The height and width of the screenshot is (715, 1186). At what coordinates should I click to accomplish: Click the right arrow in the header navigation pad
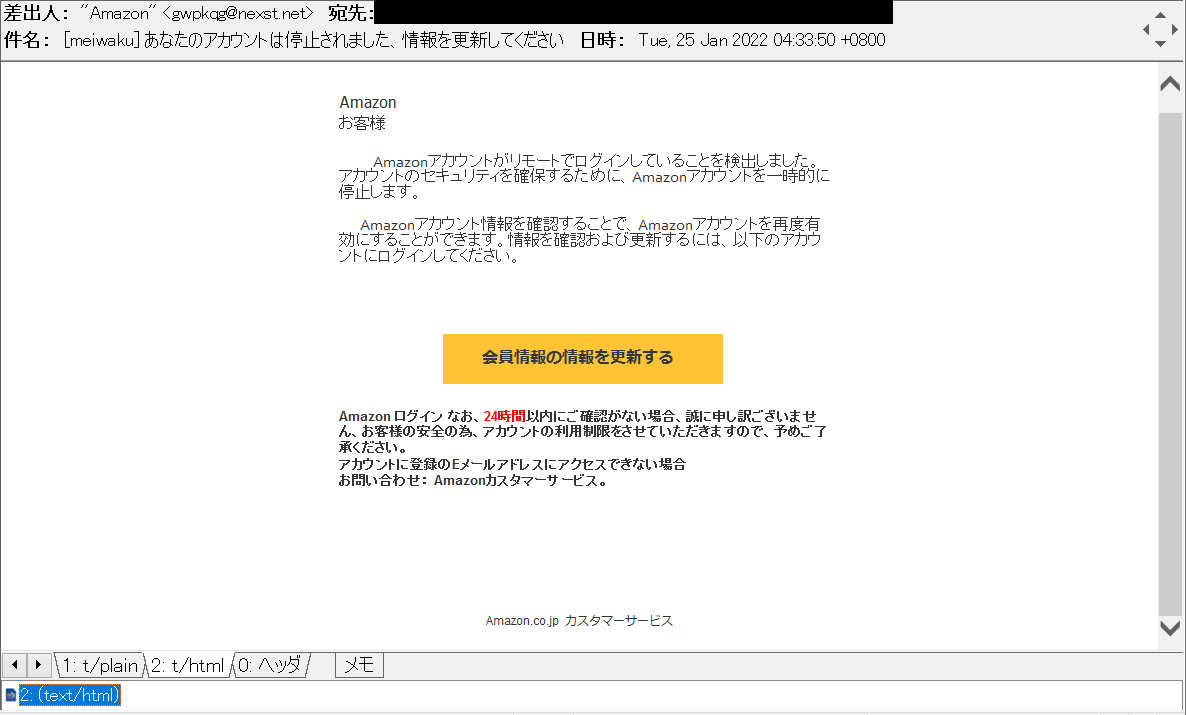point(1175,30)
